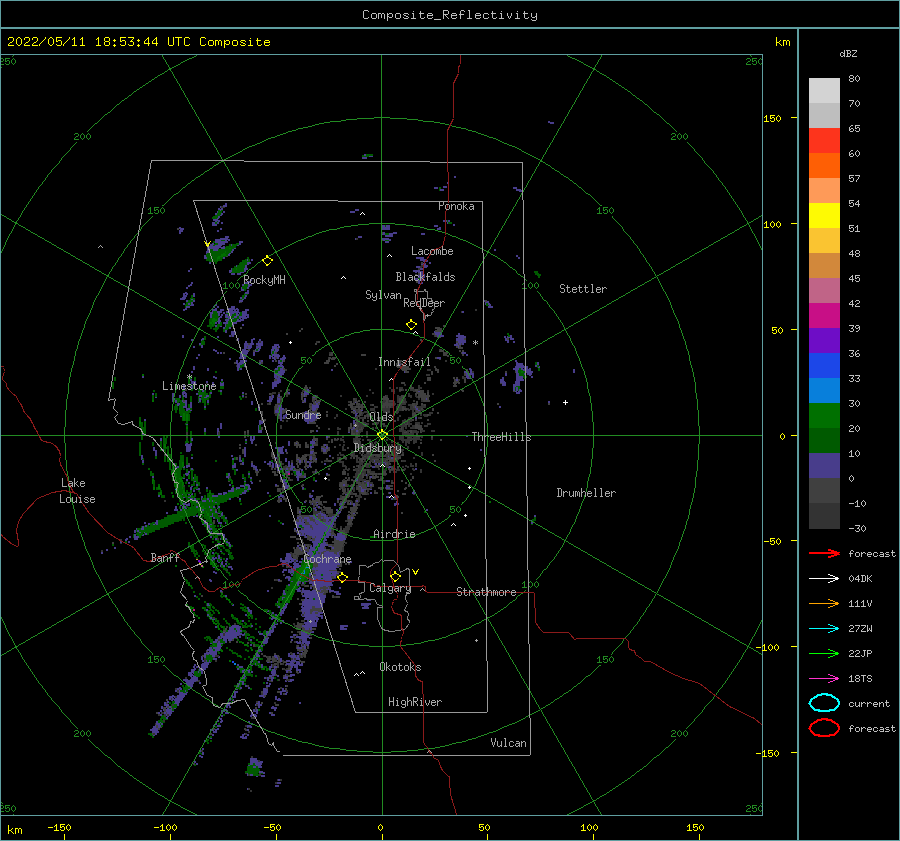Select the orange 111V arrow icon
This screenshot has height=841, width=900.
point(824,603)
